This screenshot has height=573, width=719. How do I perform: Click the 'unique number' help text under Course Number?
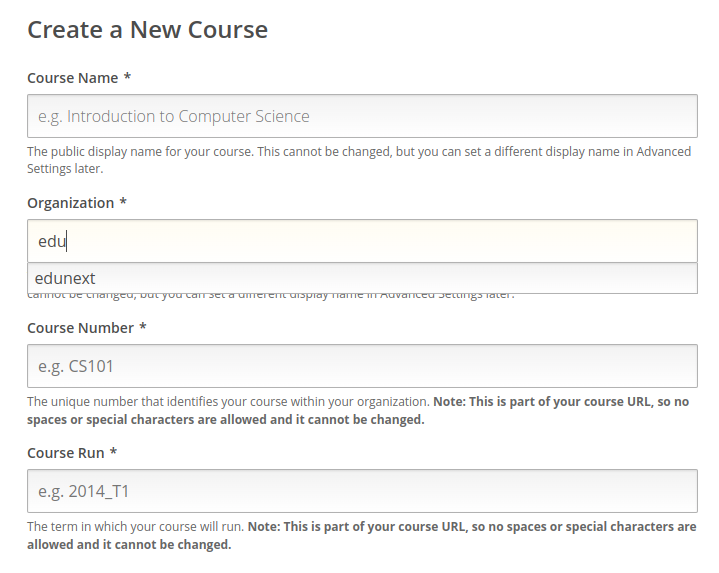click(x=228, y=401)
